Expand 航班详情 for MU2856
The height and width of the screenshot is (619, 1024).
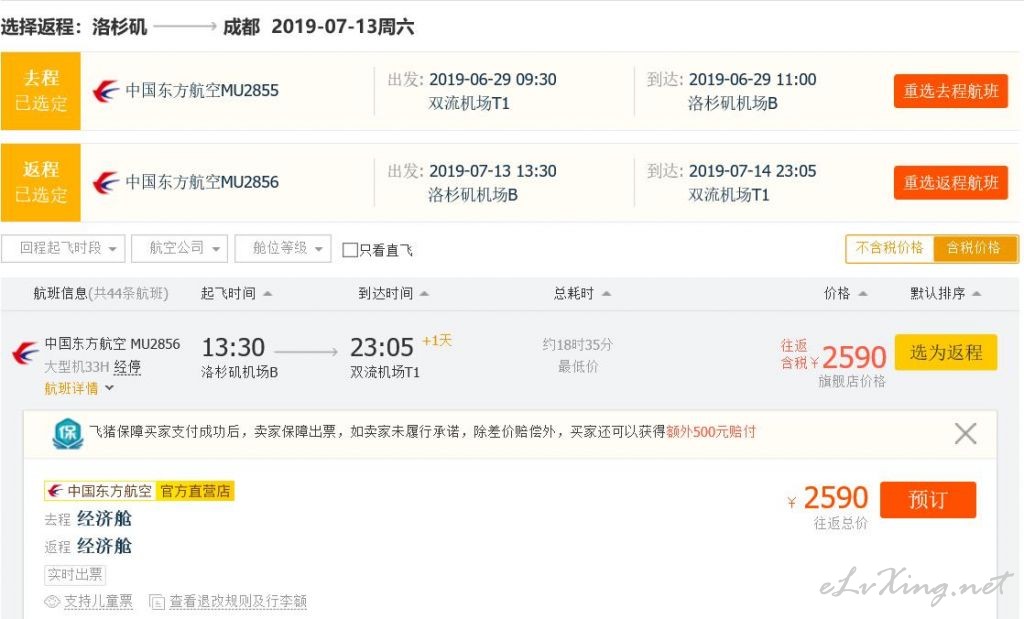[x=79, y=389]
